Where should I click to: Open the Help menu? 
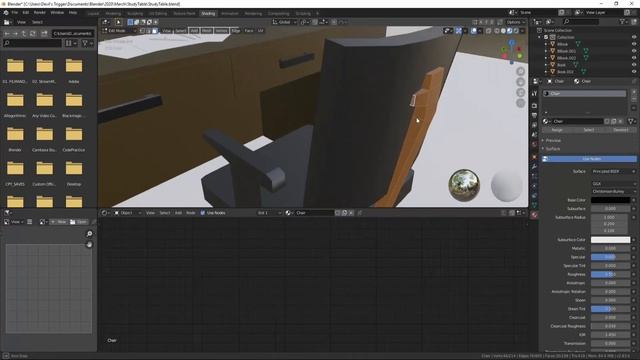[x=73, y=13]
